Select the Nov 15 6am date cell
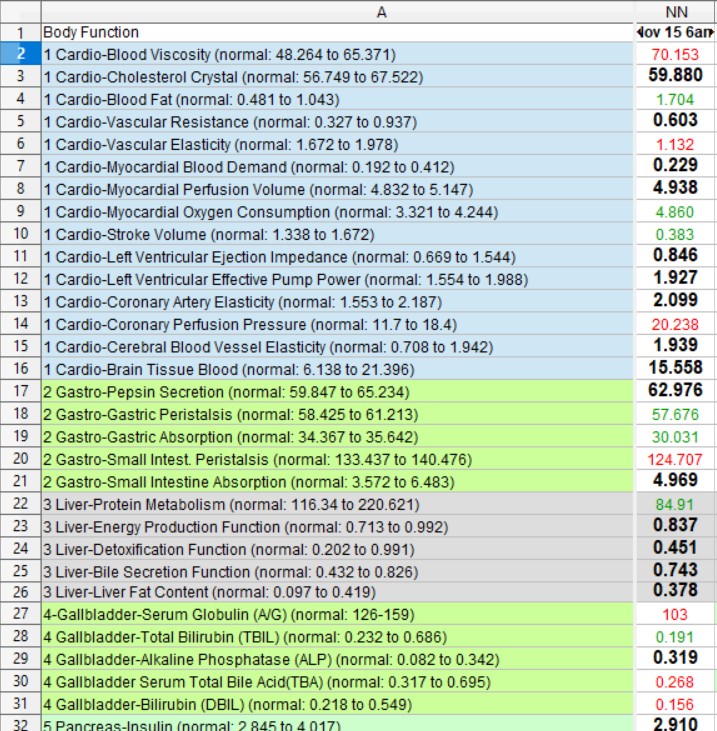Image resolution: width=717 pixels, height=731 pixels. pos(675,32)
